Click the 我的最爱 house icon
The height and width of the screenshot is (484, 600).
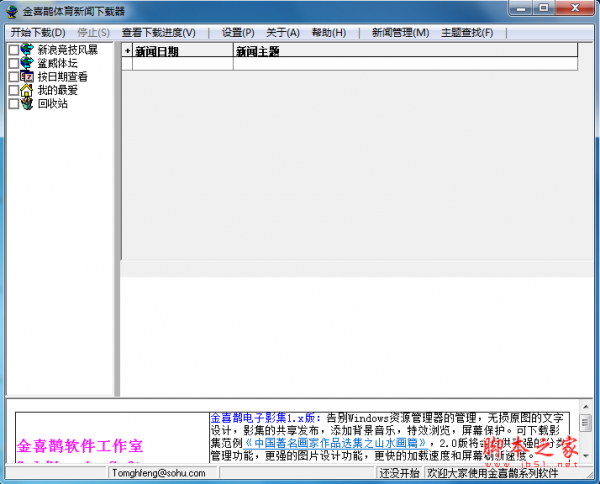[27, 90]
